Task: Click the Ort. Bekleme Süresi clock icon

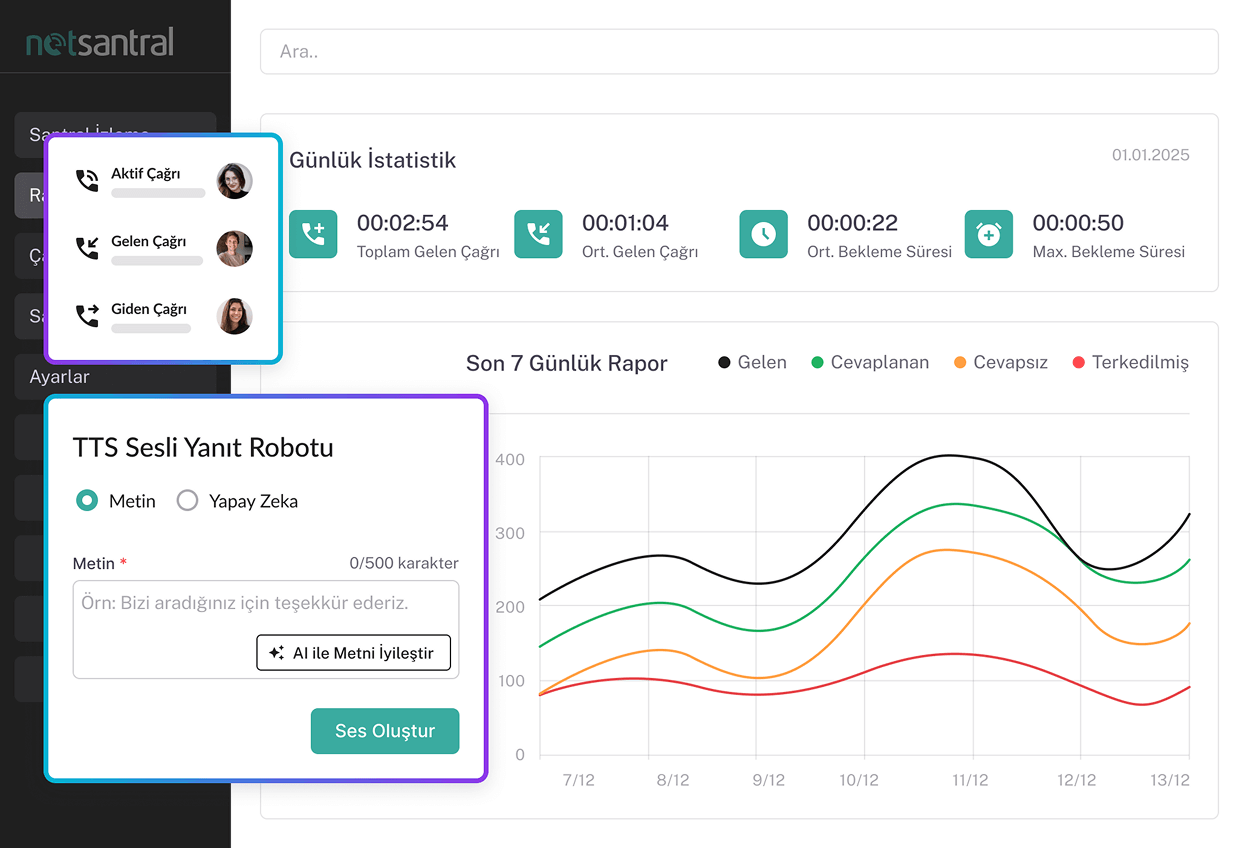Action: pos(763,234)
